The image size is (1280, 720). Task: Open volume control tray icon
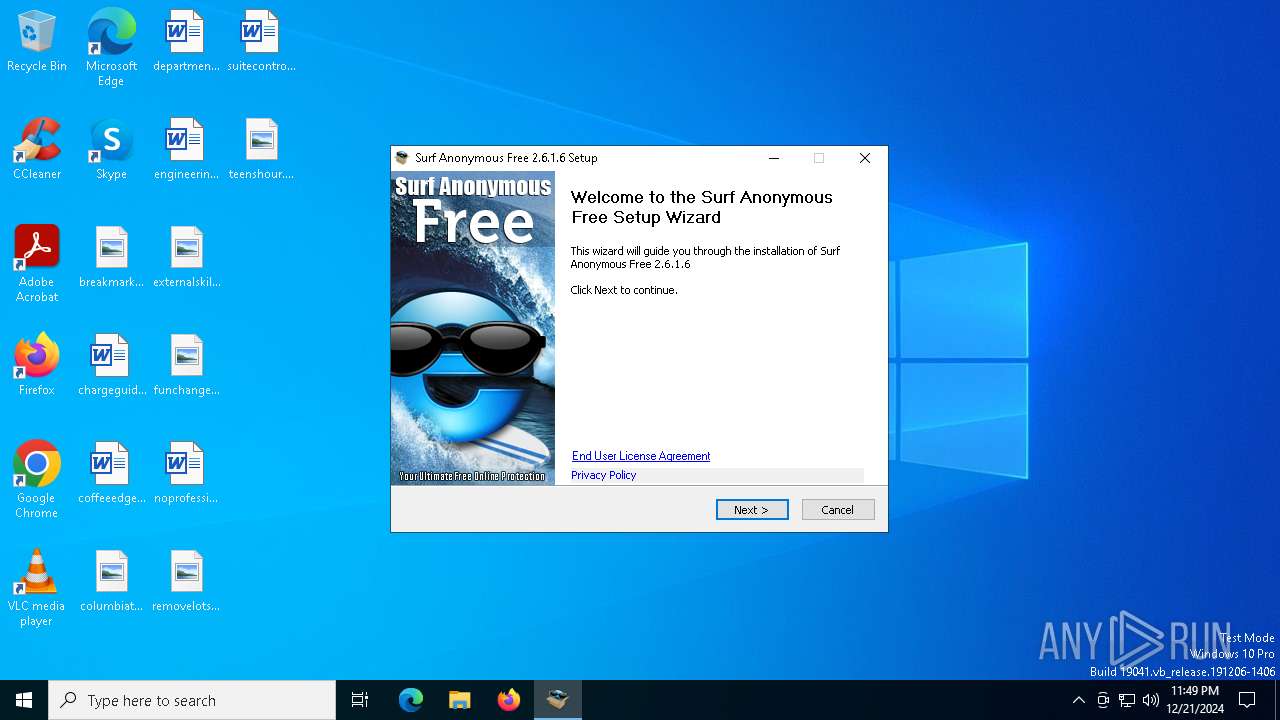point(1151,700)
